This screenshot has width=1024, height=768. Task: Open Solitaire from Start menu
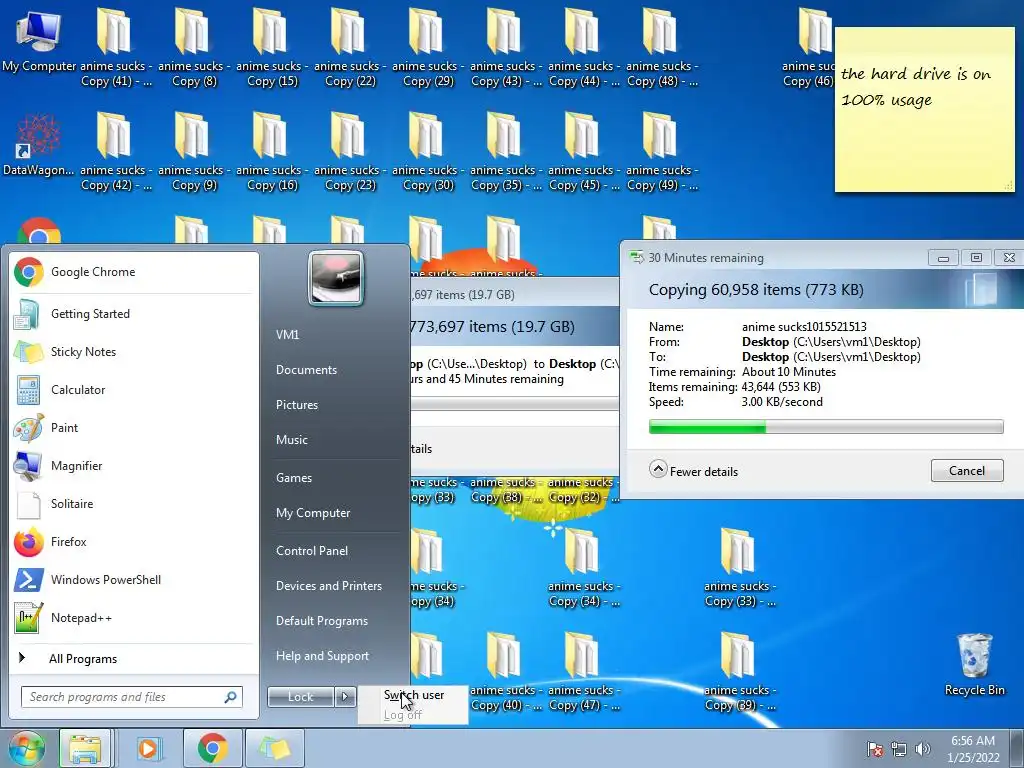point(134,504)
